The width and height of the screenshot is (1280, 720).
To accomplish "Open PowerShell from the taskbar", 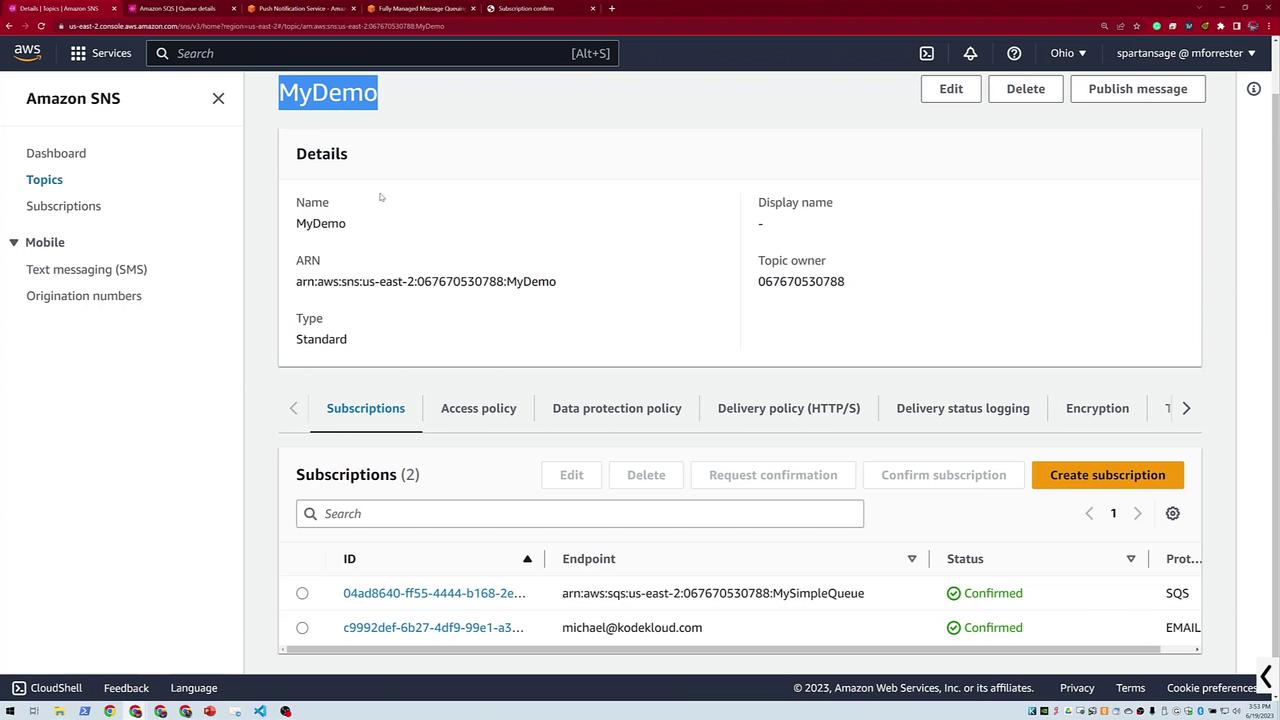I will pos(84,711).
